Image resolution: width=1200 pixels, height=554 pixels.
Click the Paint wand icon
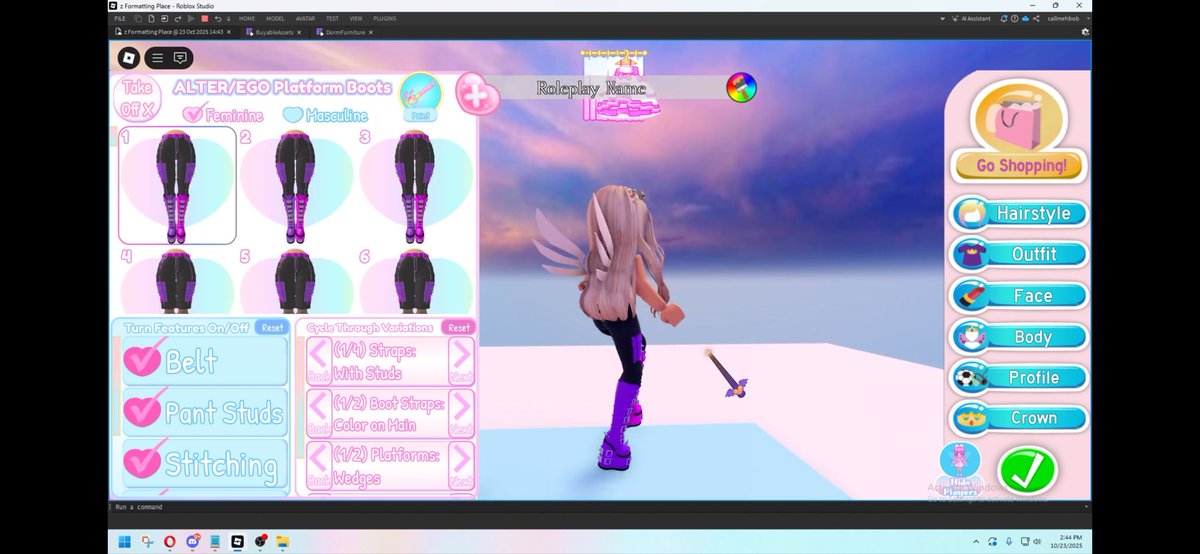tap(421, 97)
